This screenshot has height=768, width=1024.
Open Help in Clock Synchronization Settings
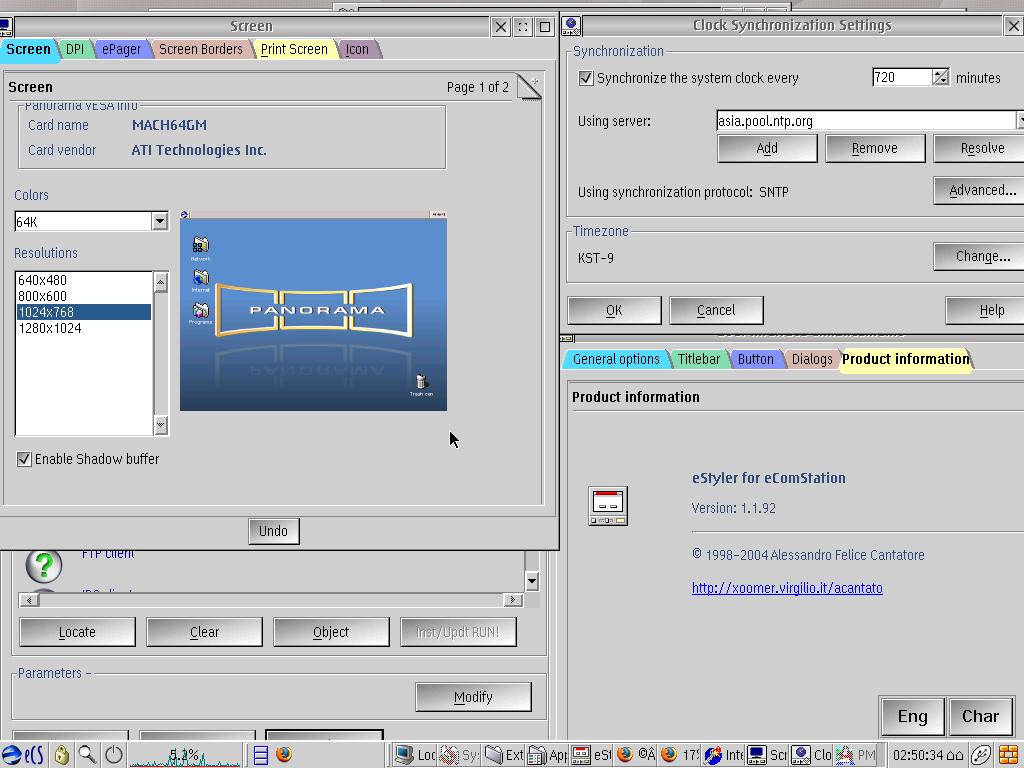point(986,310)
